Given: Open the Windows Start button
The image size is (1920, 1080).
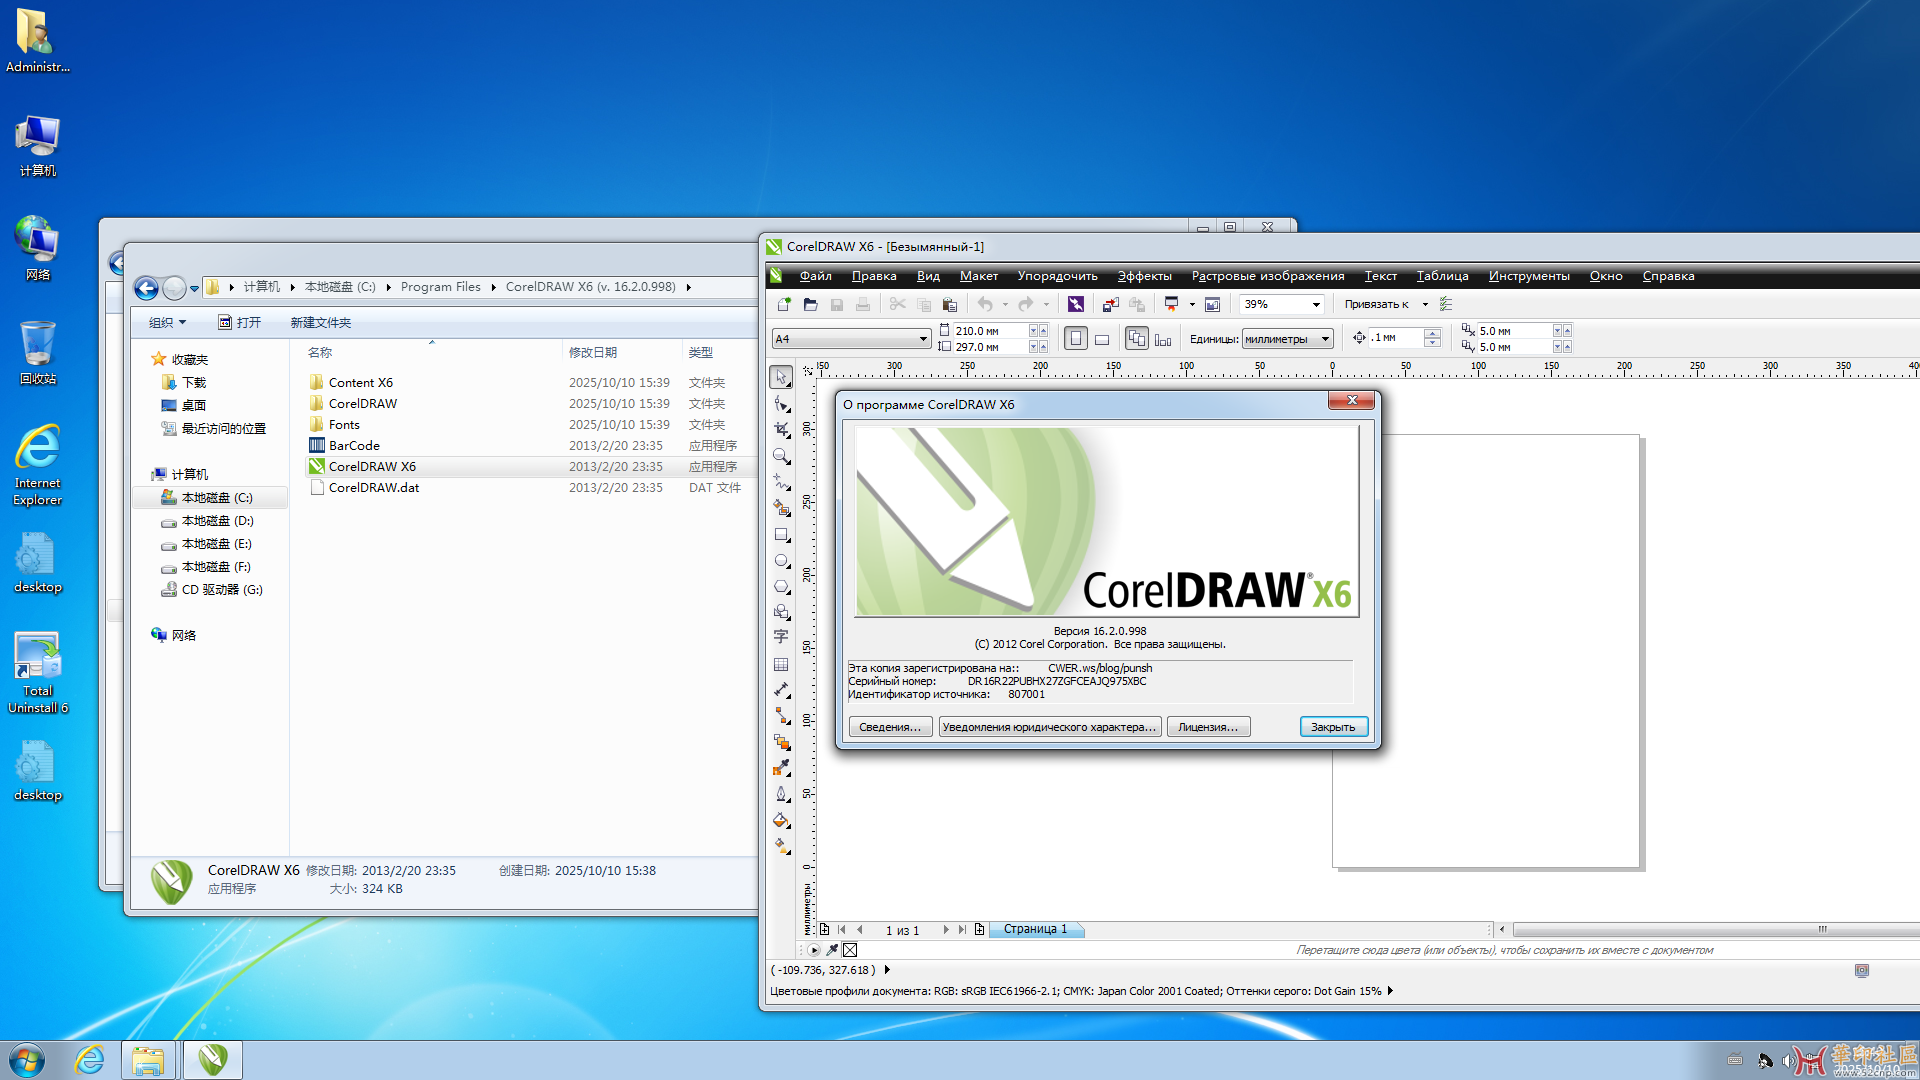Looking at the screenshot, I should tap(27, 1060).
